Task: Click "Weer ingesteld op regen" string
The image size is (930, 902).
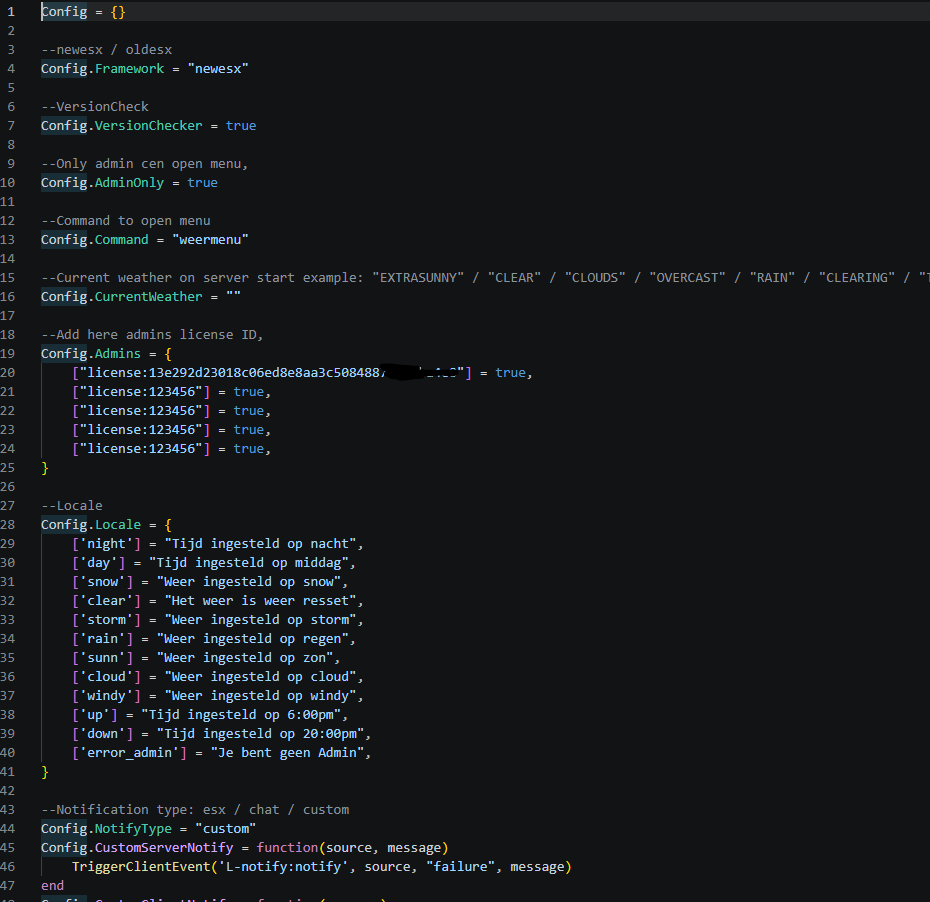Action: [253, 639]
